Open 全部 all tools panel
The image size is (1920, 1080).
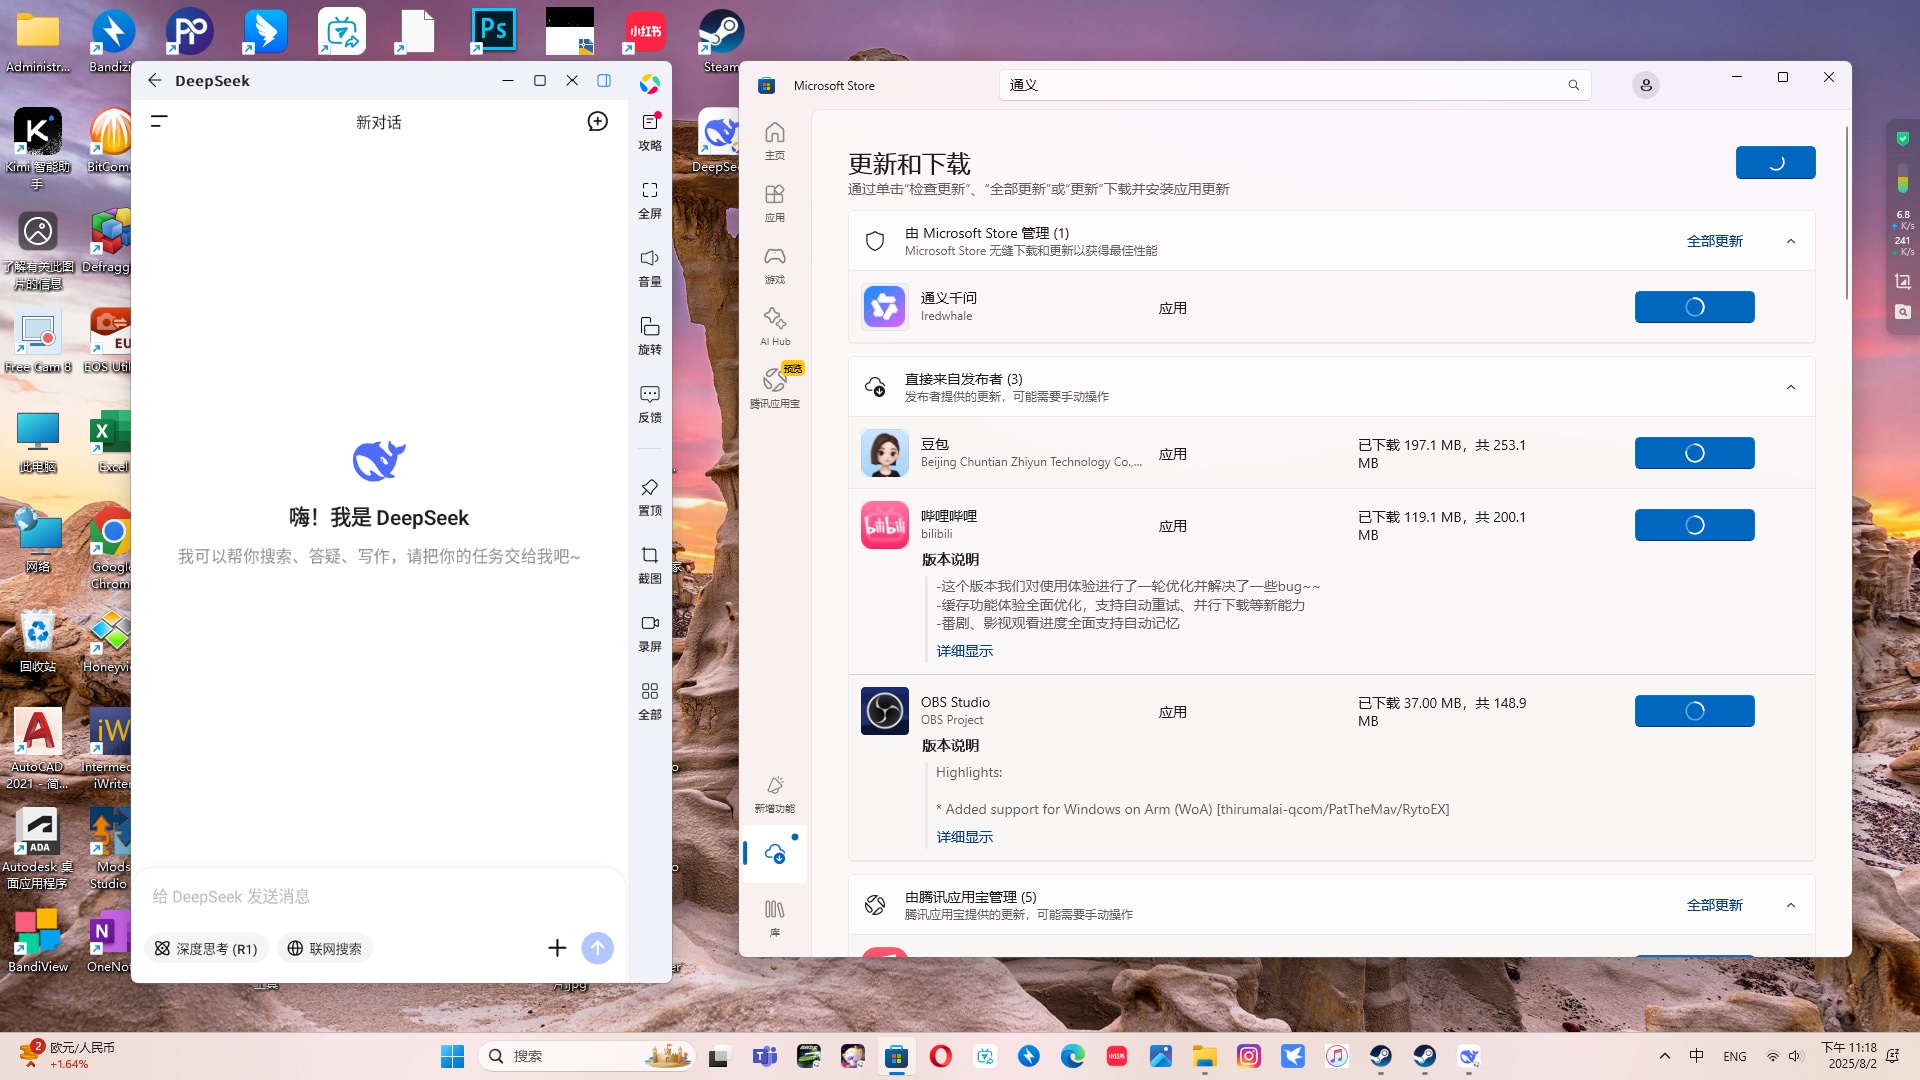650,700
